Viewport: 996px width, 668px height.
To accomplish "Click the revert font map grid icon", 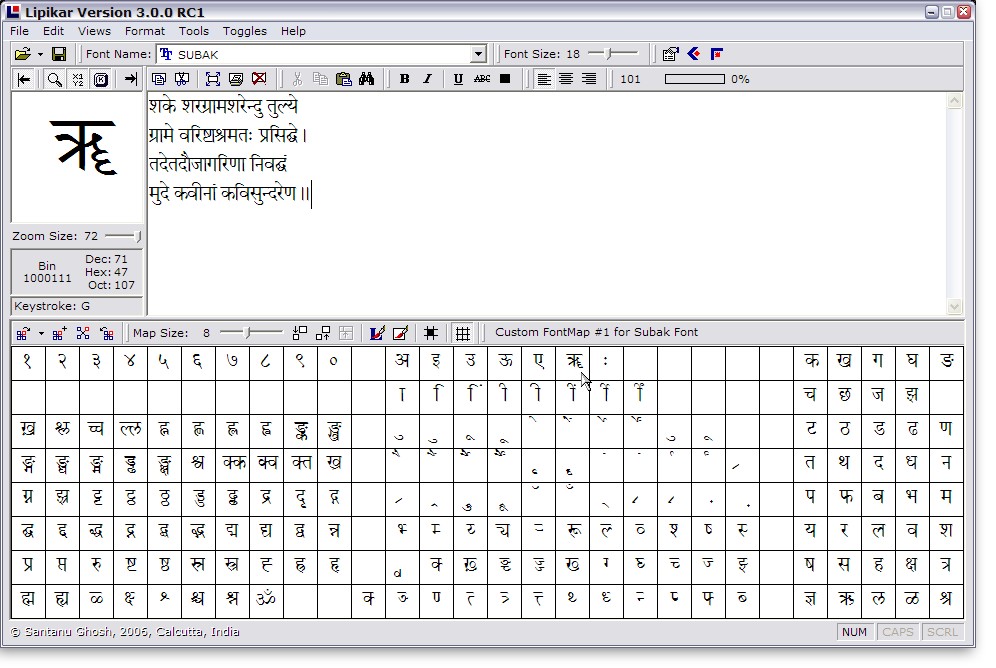I will point(107,333).
